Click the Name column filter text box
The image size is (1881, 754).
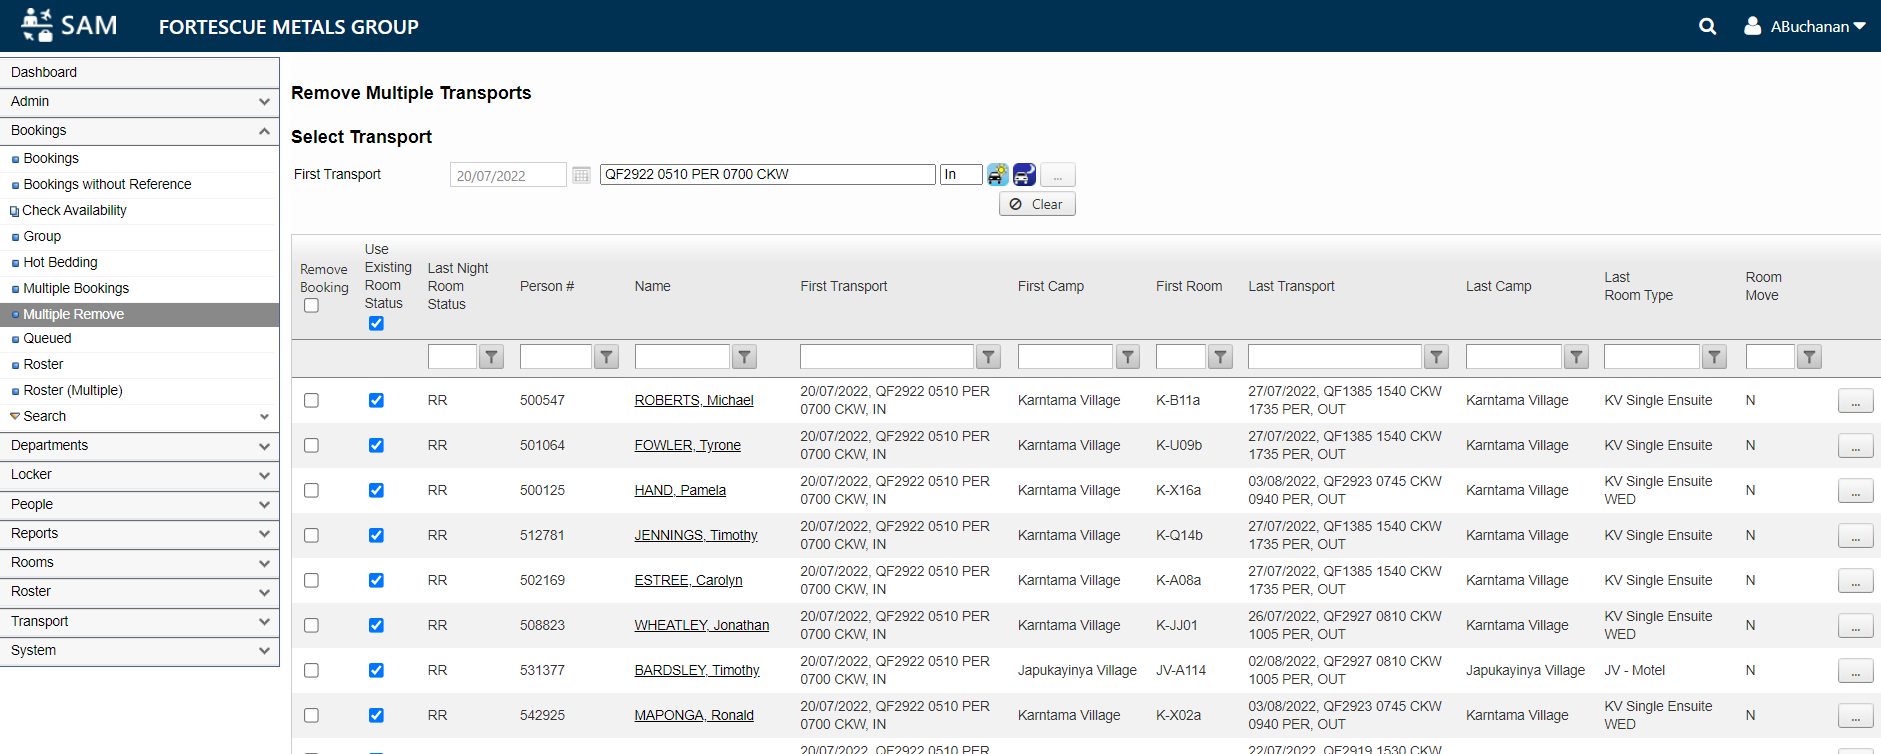point(682,357)
